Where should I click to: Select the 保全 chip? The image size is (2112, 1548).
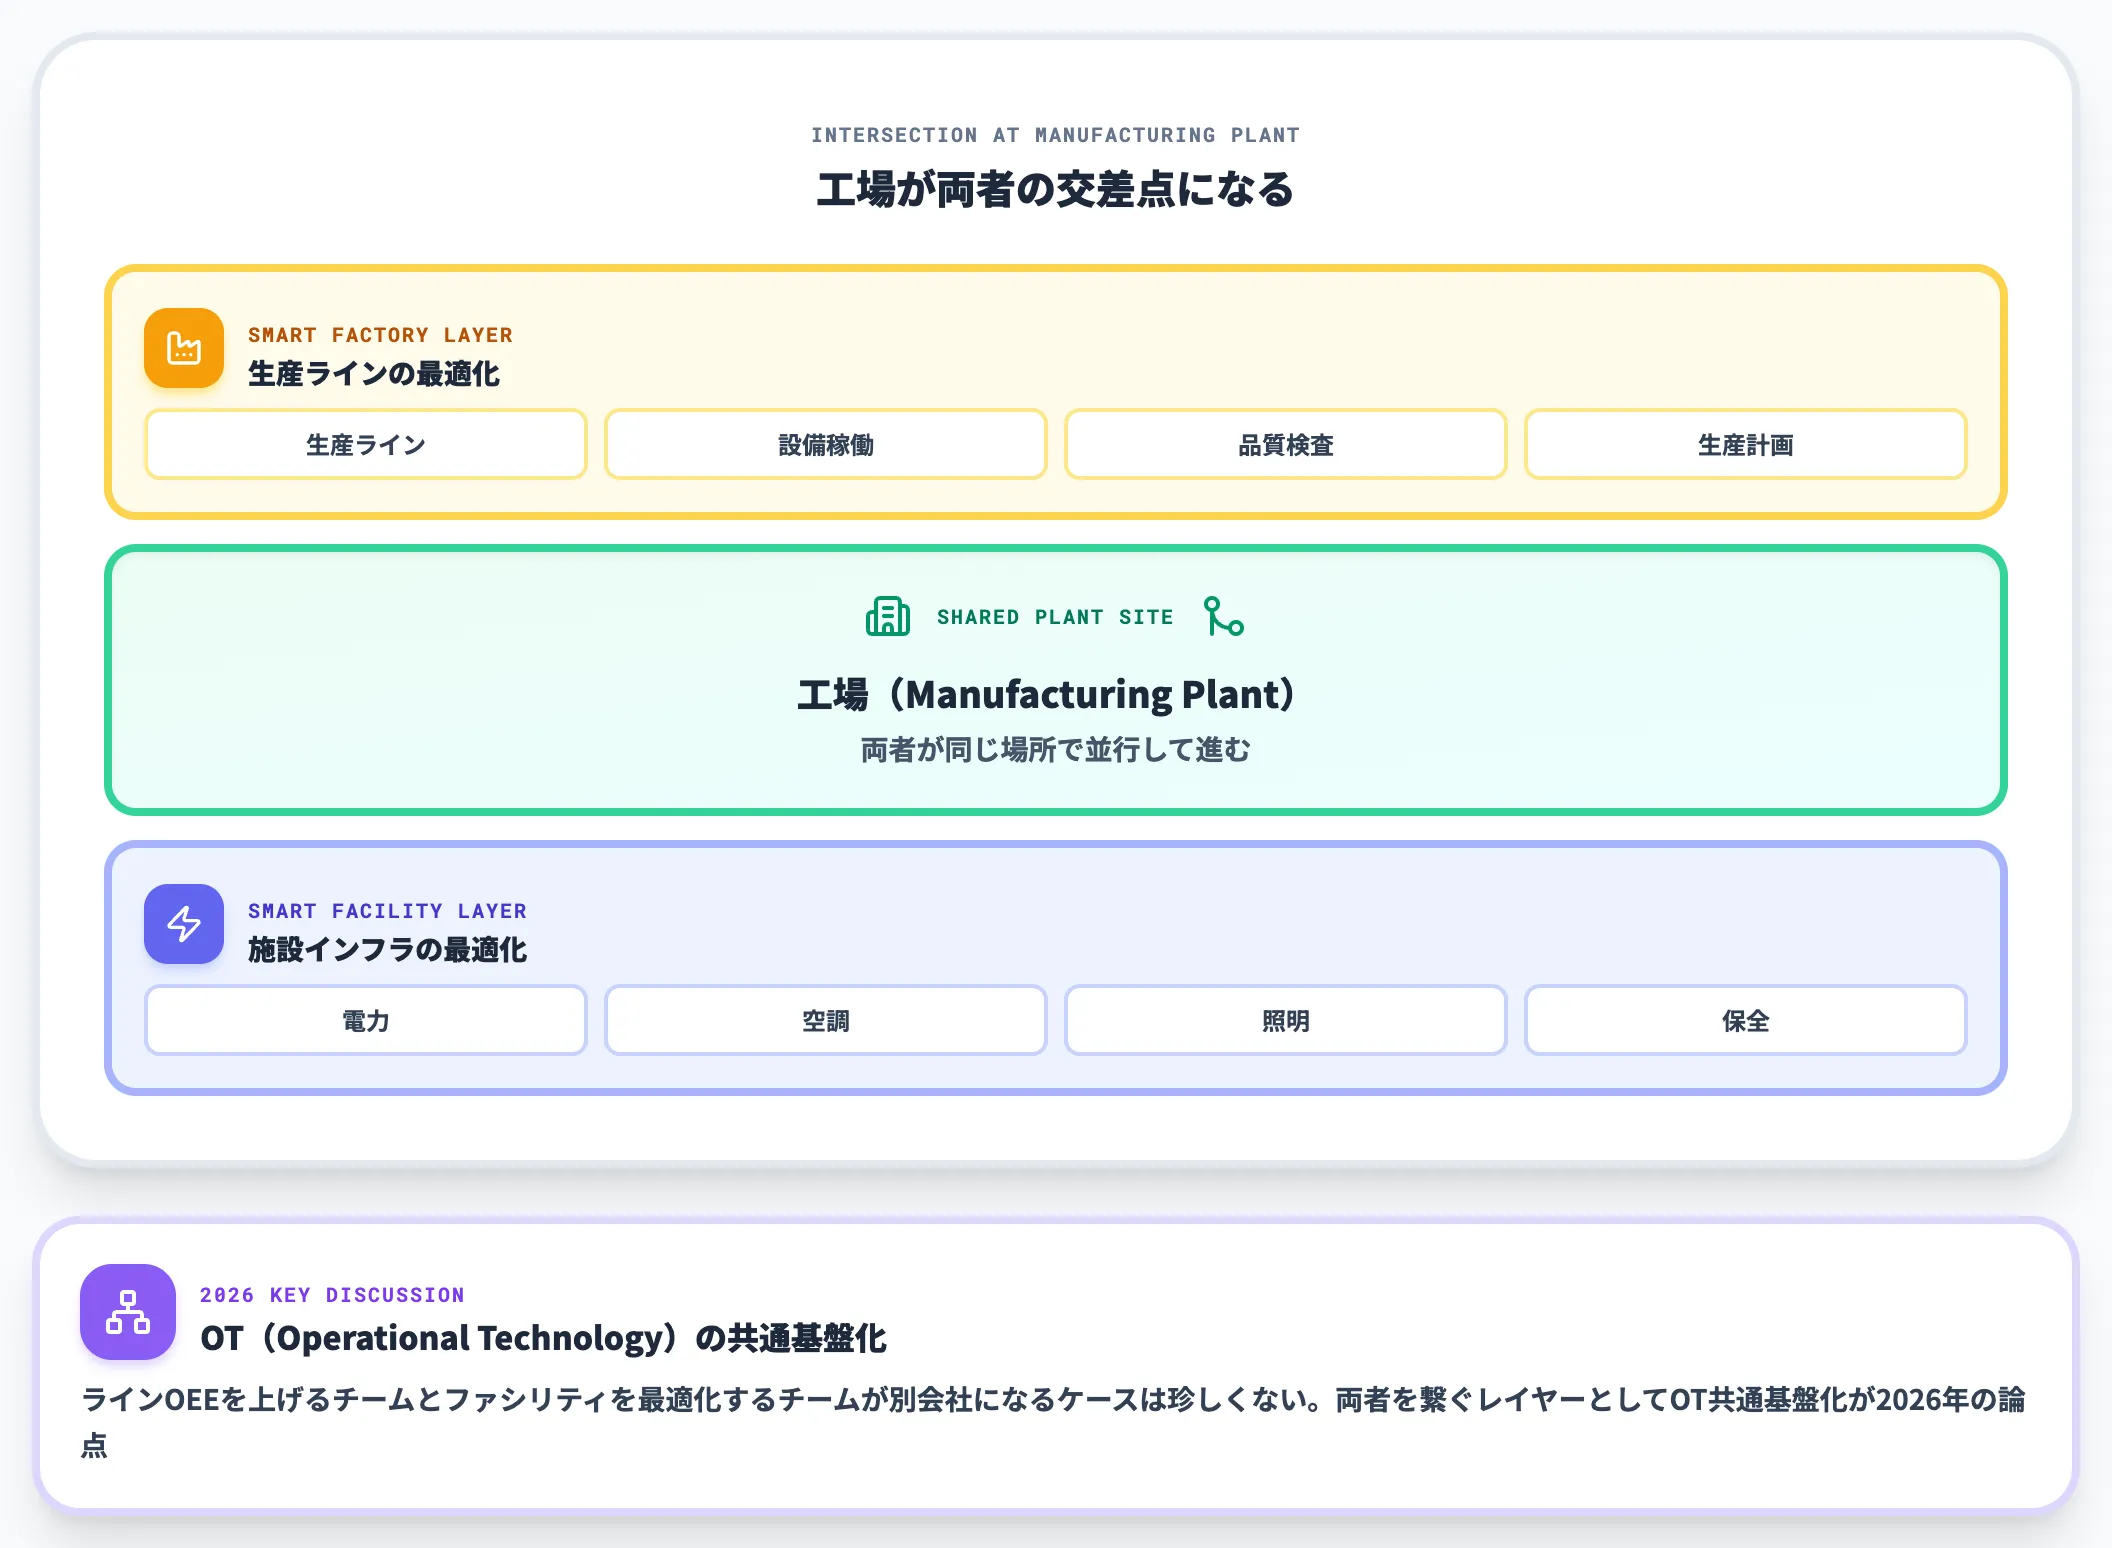click(x=1746, y=1020)
